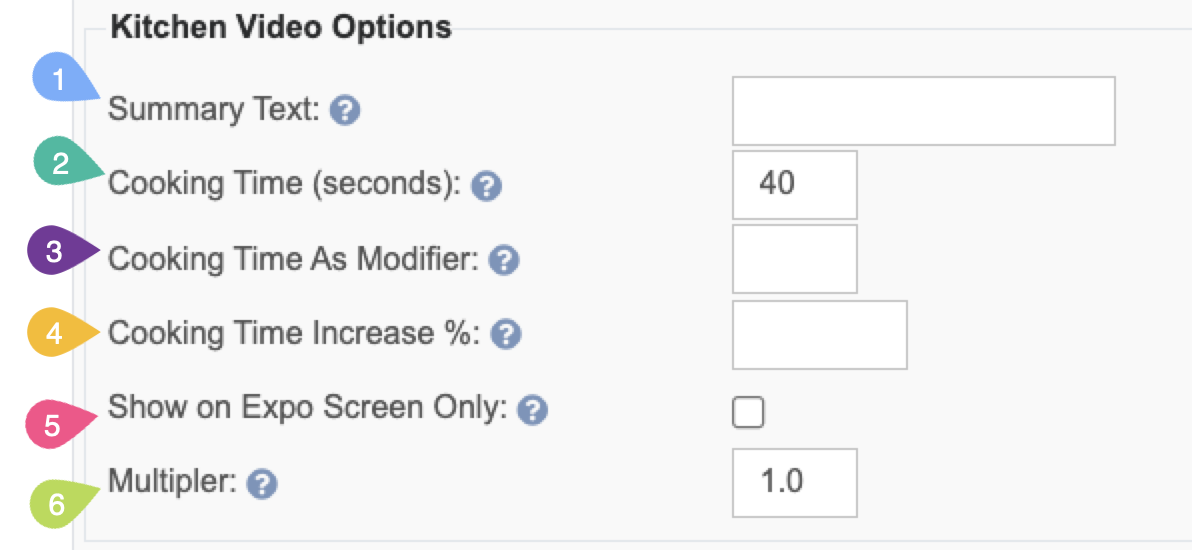This screenshot has height=550, width=1192.
Task: Show help for Cooking Time As Modifier
Action: tap(504, 262)
